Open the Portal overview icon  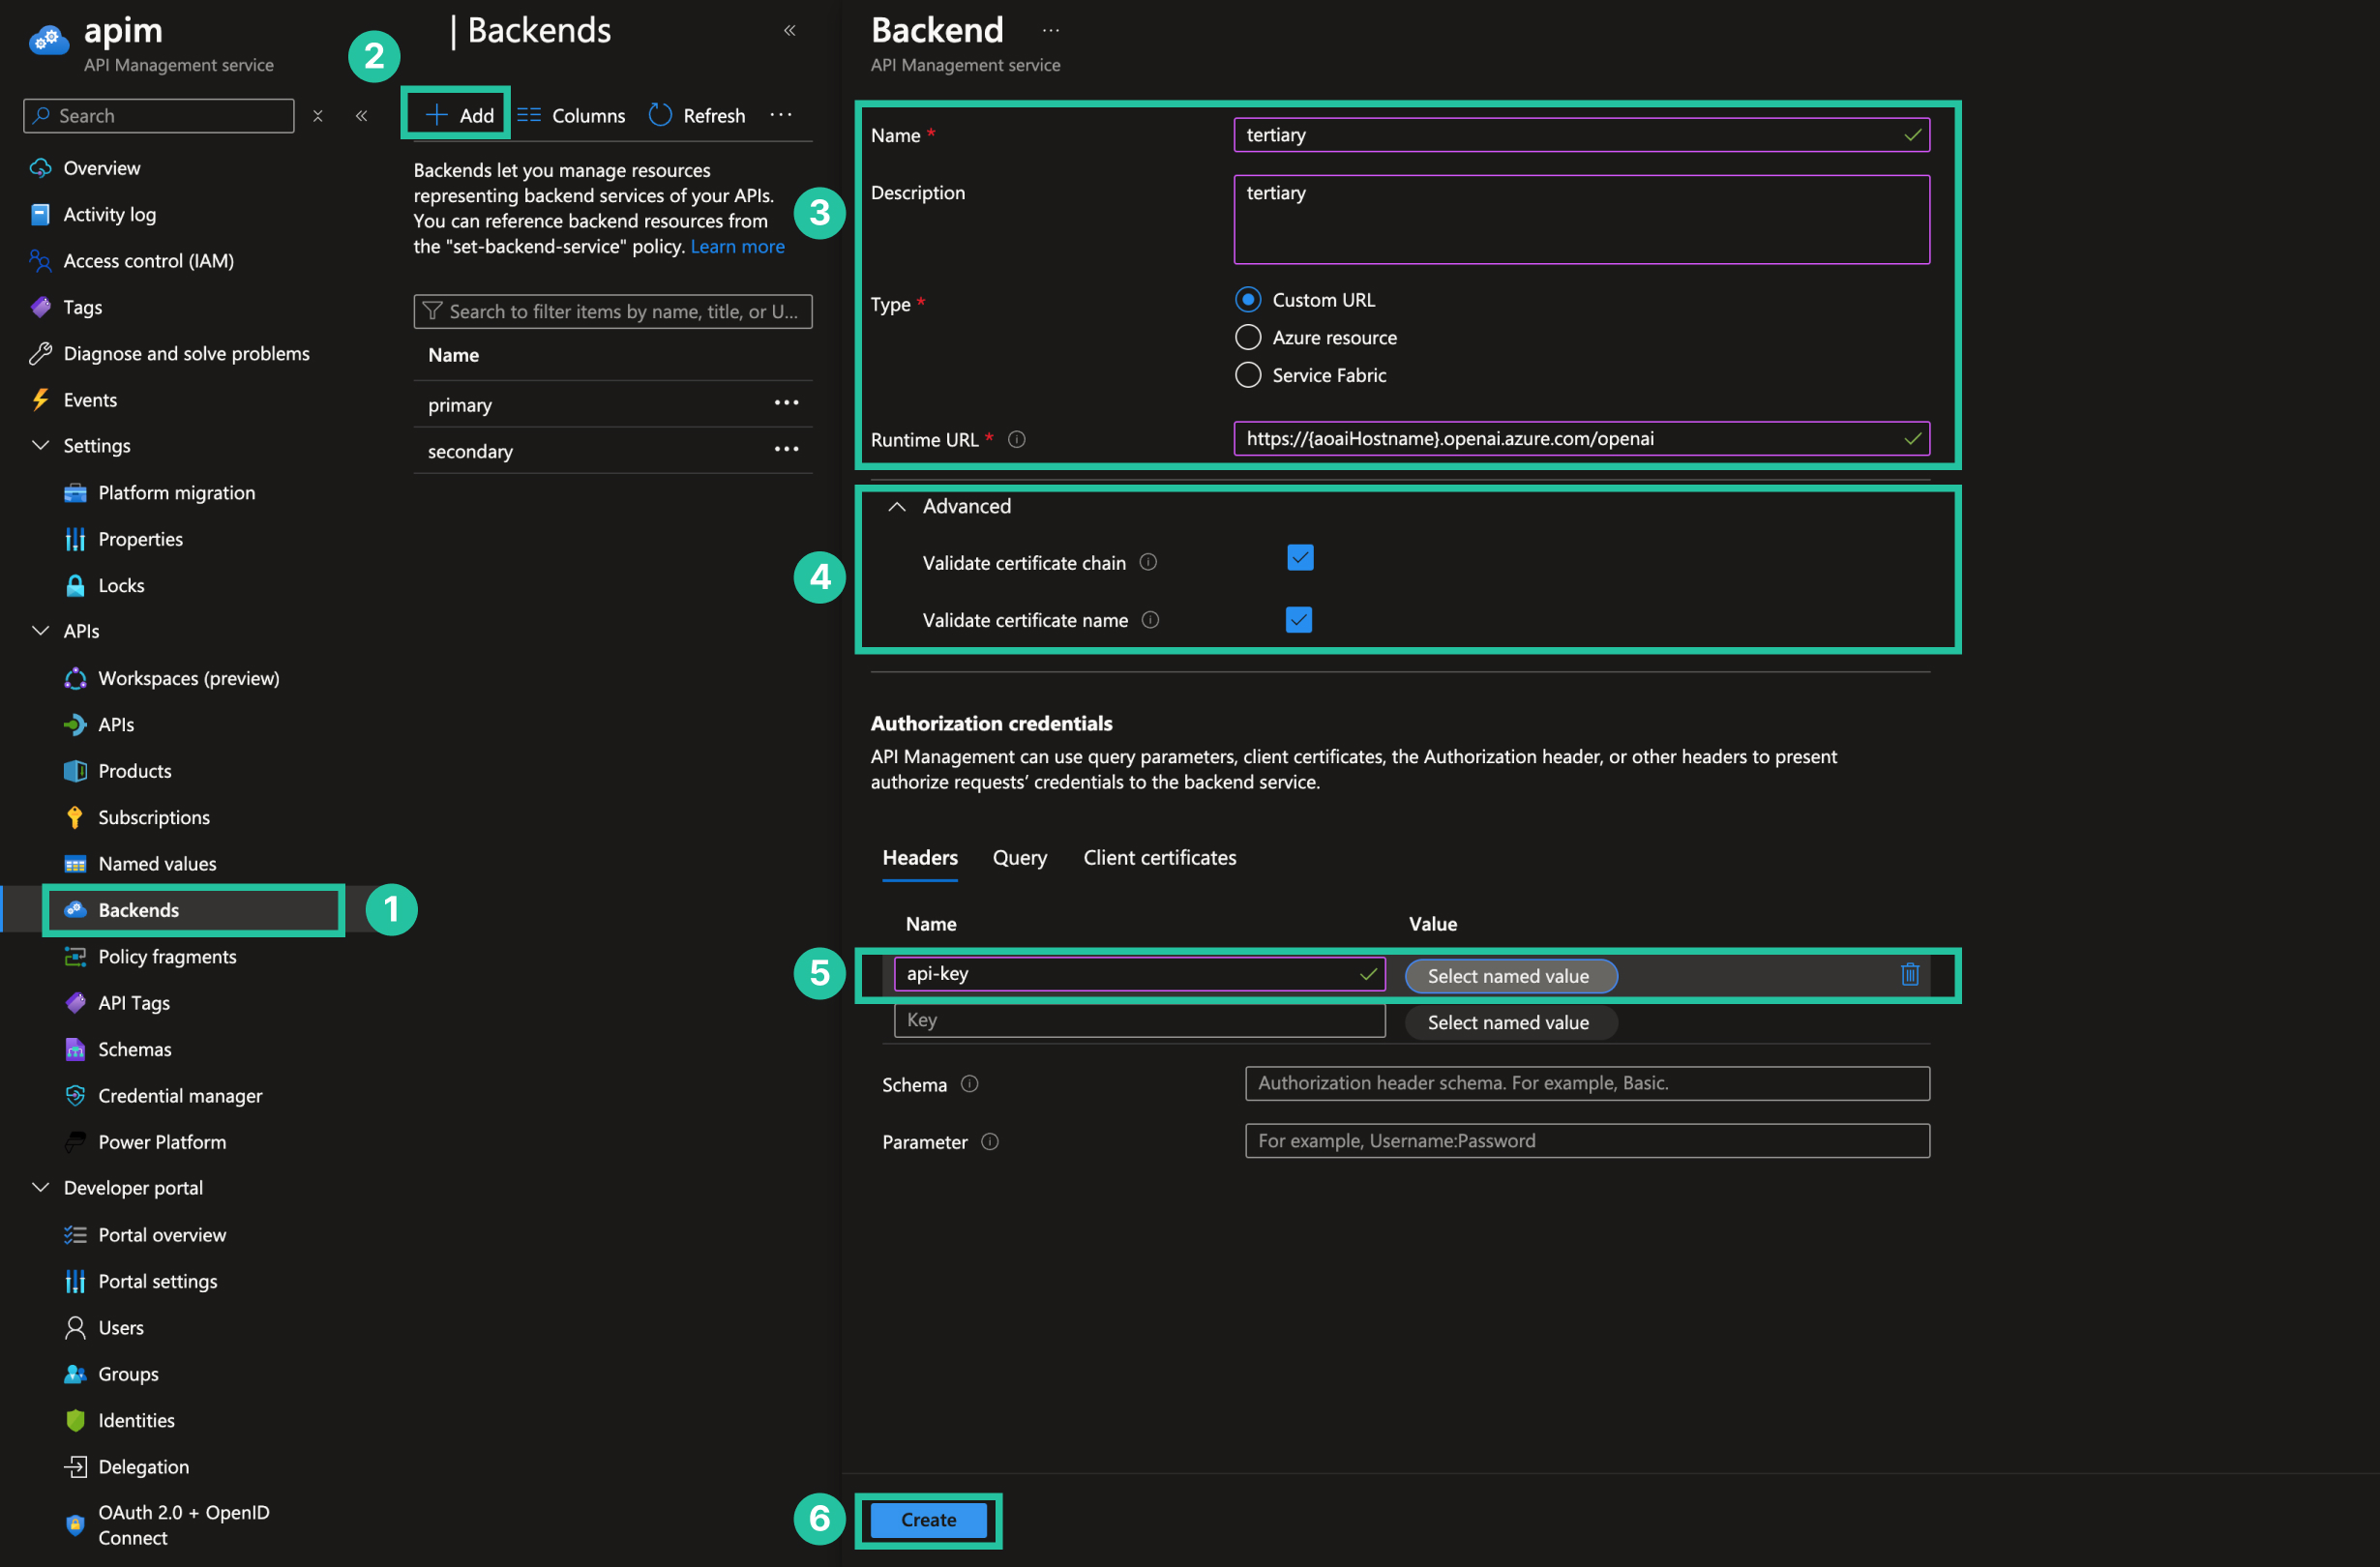[75, 1235]
